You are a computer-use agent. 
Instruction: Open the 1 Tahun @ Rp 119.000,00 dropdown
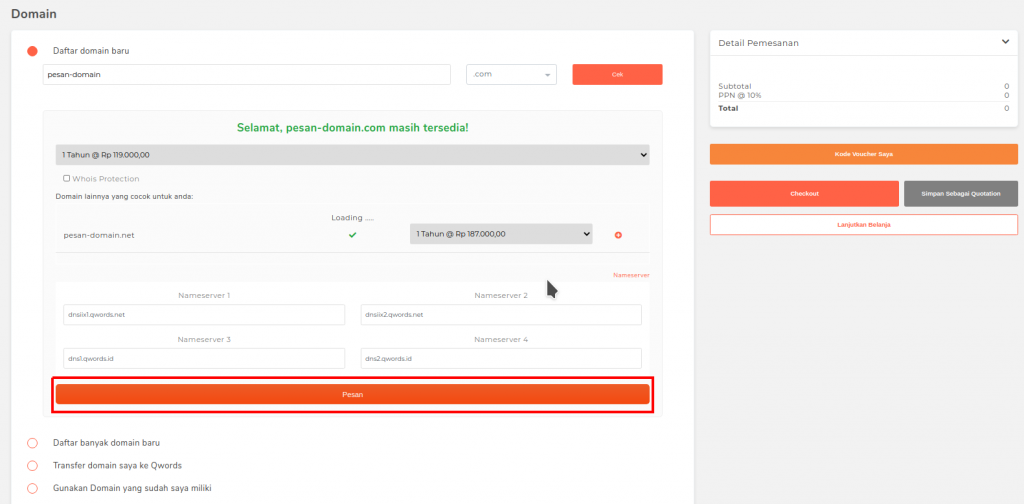(352, 155)
